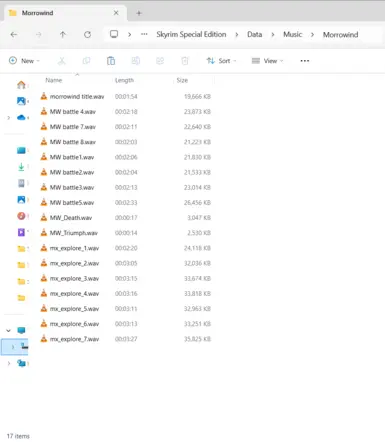
Task: Expand the Network tree node
Action: point(9,363)
